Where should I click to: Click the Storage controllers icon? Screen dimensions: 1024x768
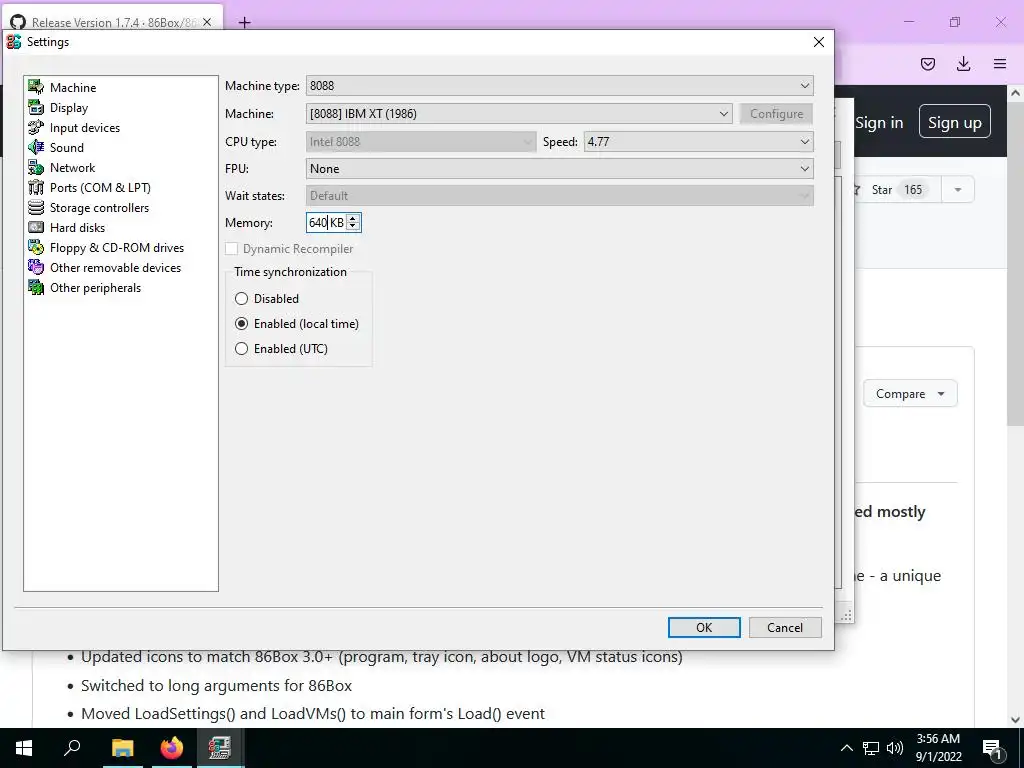[36, 207]
